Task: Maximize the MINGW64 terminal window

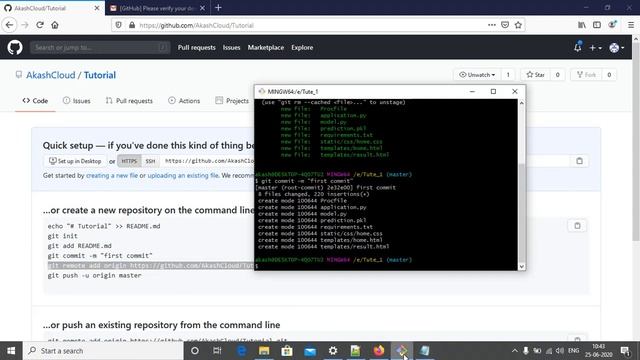Action: [x=493, y=91]
